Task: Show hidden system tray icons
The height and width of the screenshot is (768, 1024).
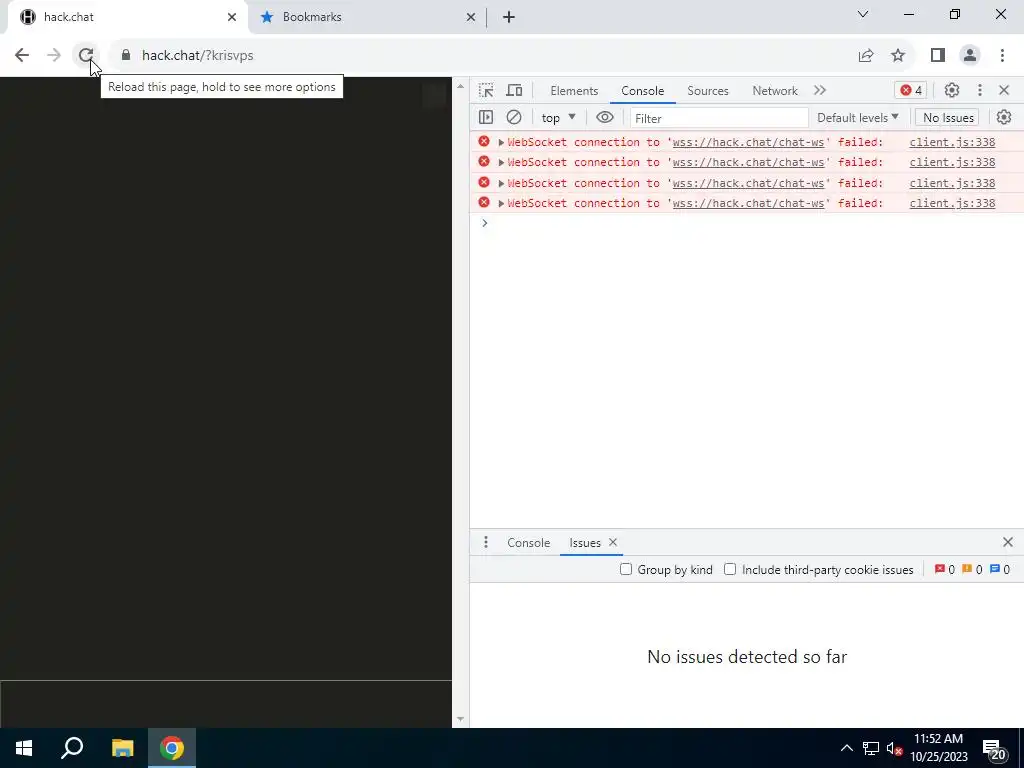Action: pos(846,748)
